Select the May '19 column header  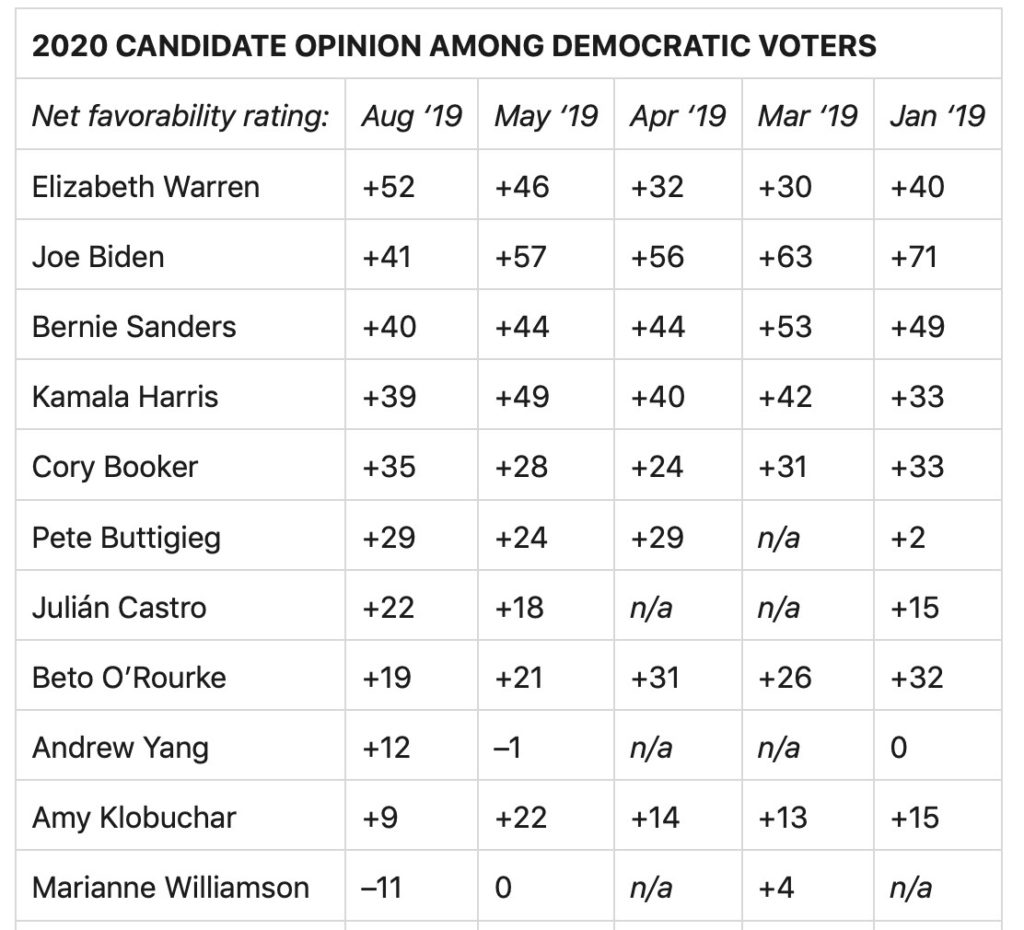545,116
